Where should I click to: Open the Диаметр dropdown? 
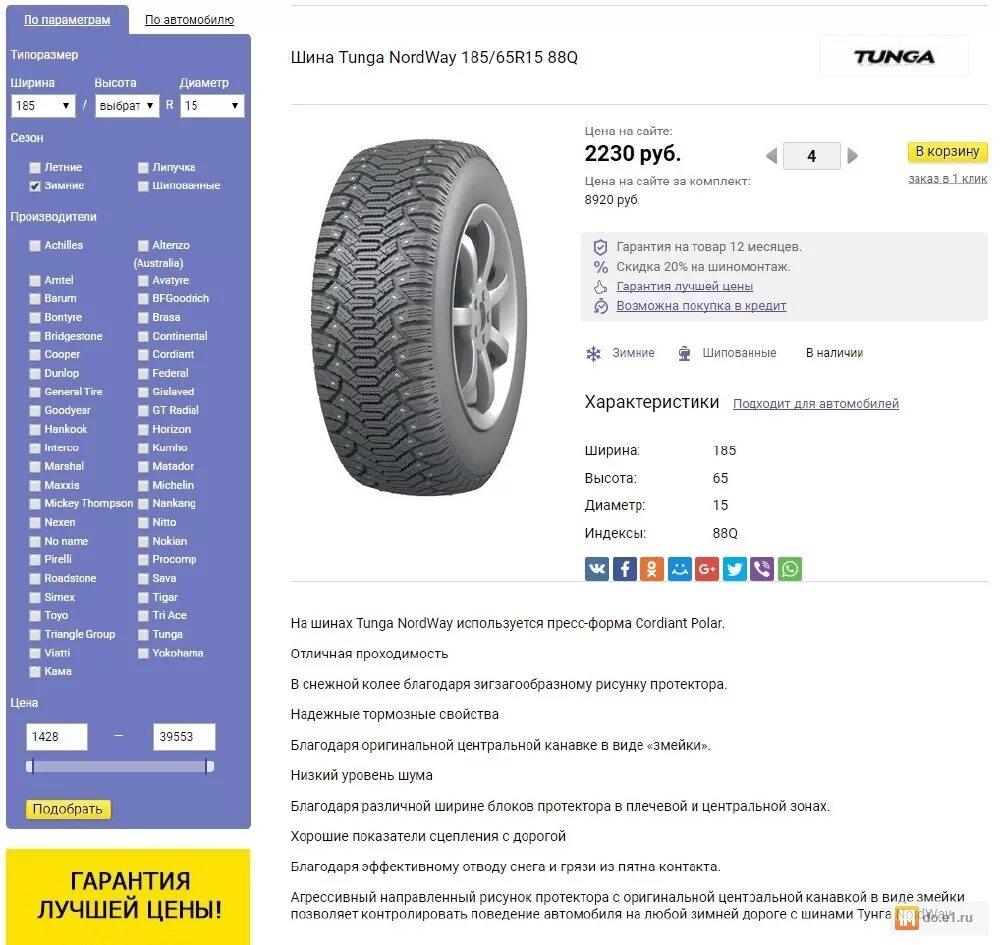[212, 106]
